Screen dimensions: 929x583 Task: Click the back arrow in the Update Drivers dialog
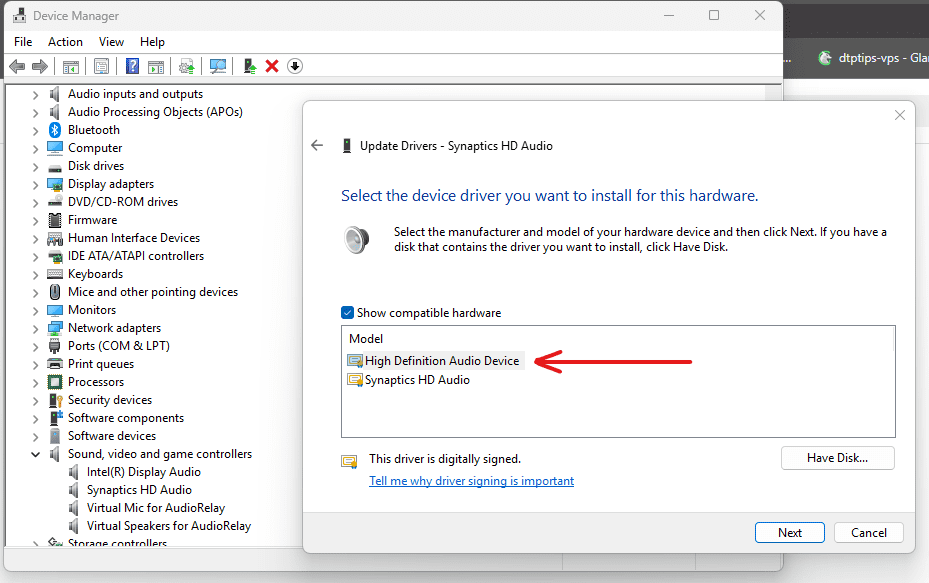[317, 145]
